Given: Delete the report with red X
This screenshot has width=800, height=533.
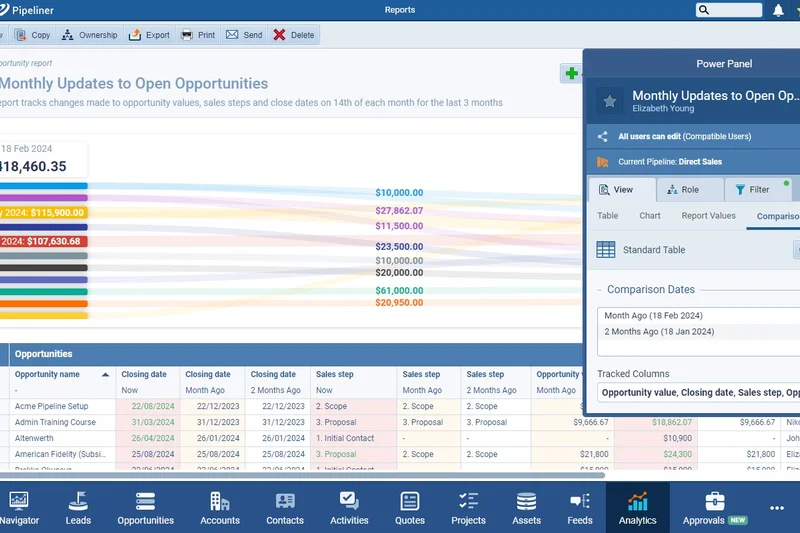Looking at the screenshot, I should tap(294, 35).
